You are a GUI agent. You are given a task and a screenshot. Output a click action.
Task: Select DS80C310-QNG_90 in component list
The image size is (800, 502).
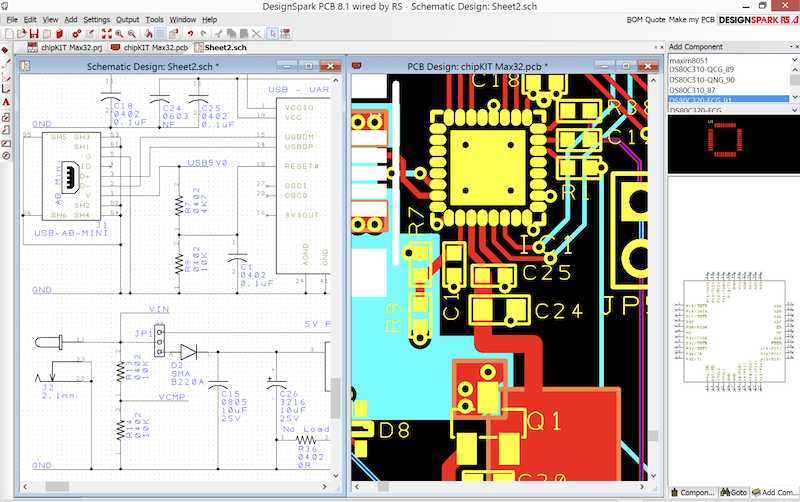[x=701, y=80]
